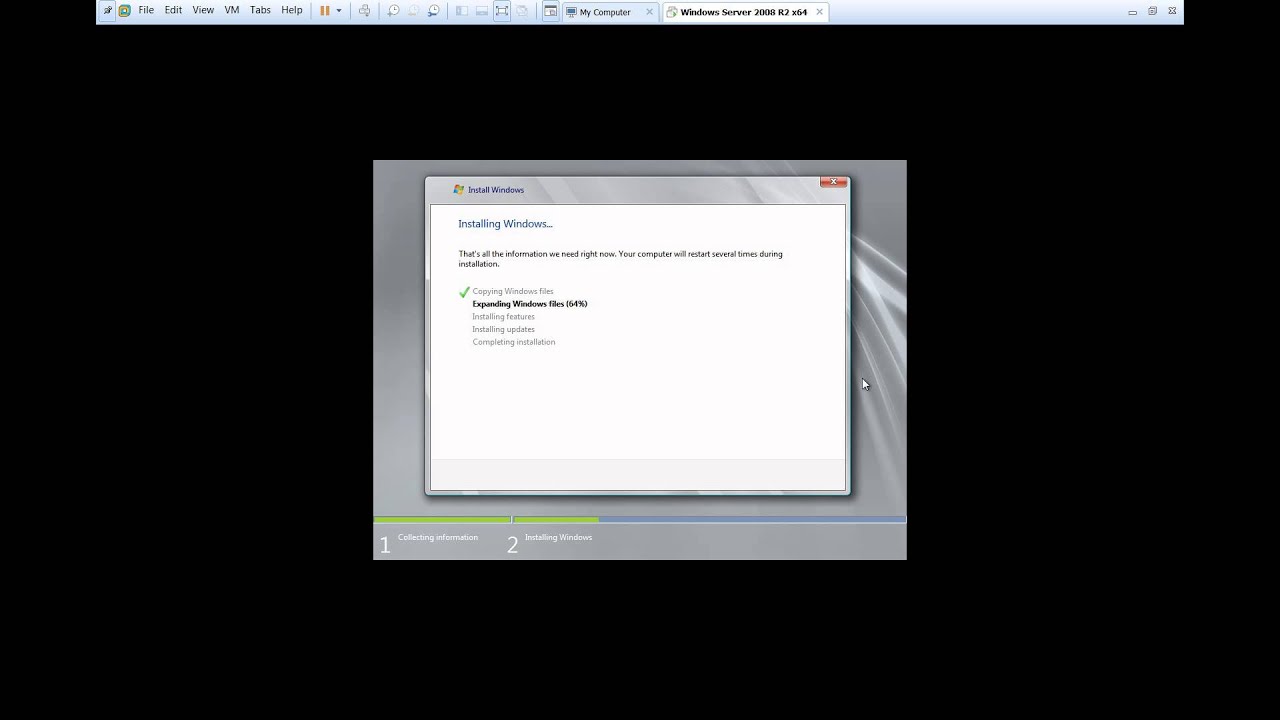Click 'Expanding Windows files (64%)' text
The height and width of the screenshot is (720, 1280).
tap(530, 304)
